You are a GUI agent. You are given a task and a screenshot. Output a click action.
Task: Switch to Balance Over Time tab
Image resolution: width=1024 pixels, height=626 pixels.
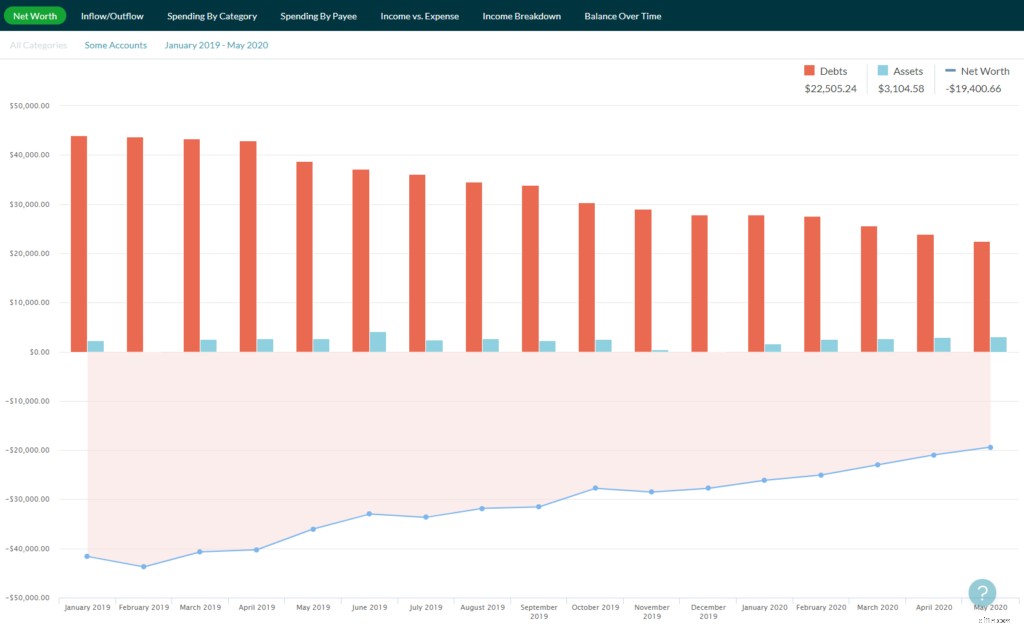coord(622,16)
